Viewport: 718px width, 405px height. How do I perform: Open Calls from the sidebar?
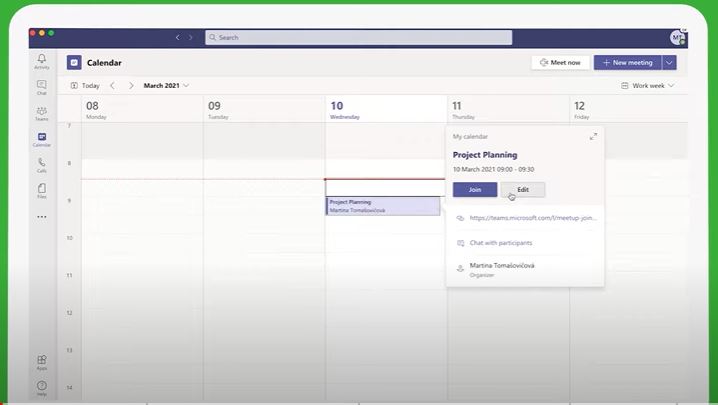[x=41, y=164]
